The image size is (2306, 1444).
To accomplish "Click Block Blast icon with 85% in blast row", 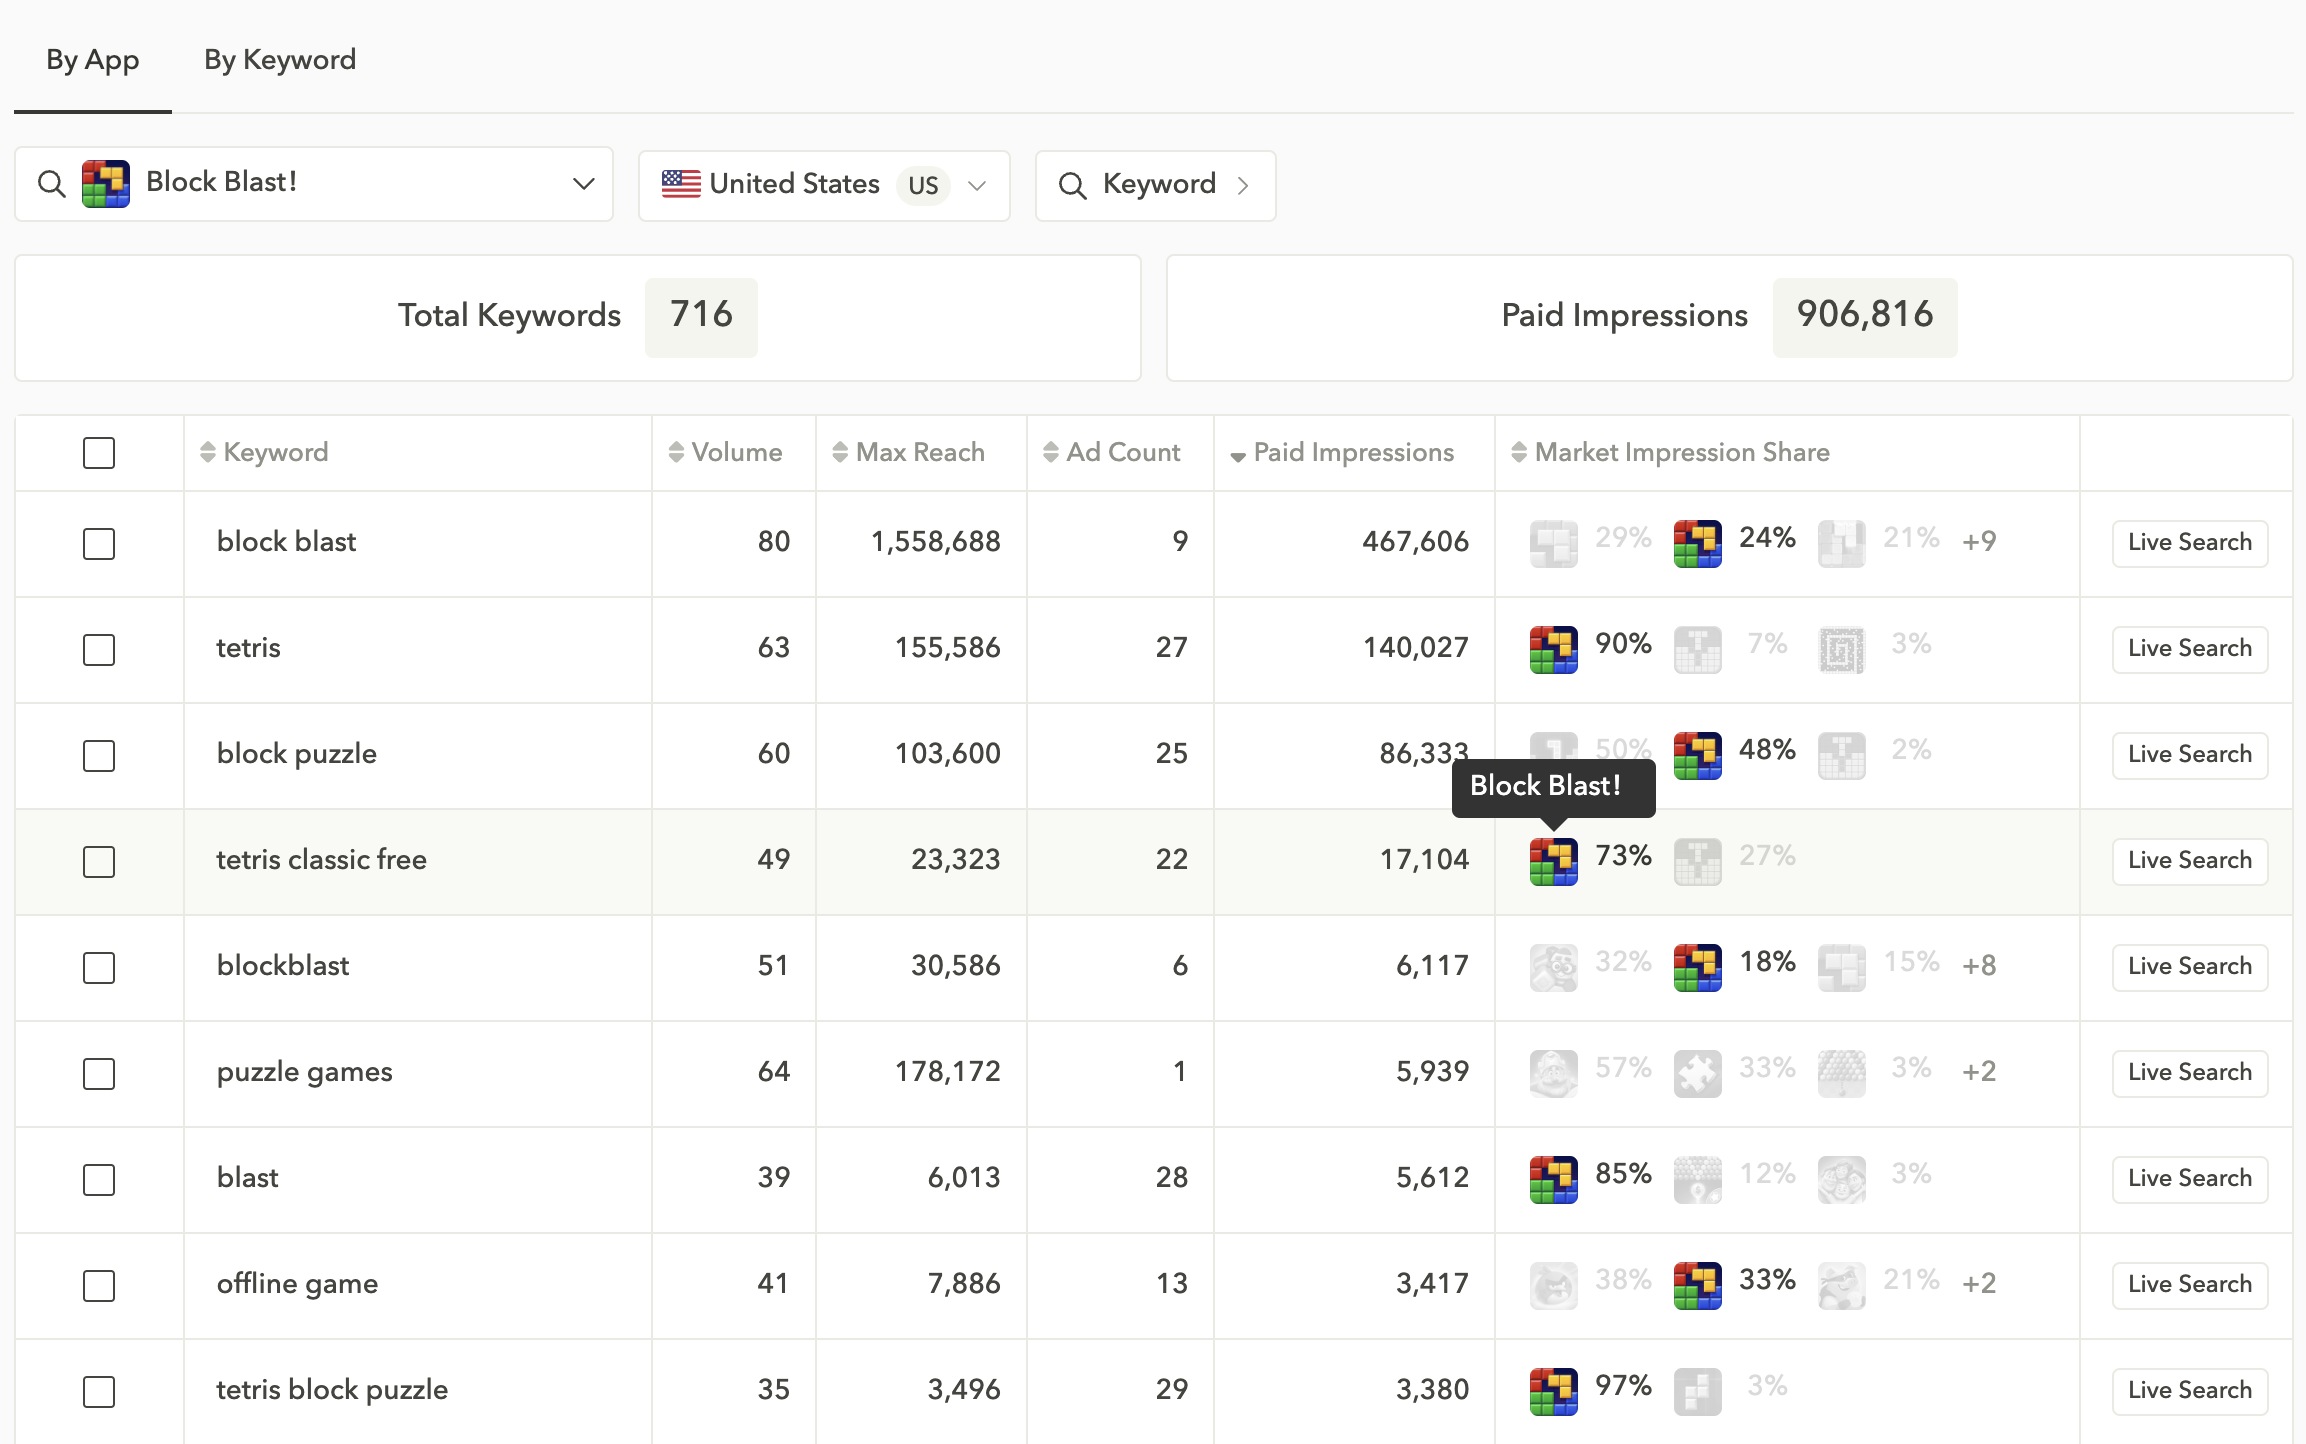I will coord(1554,1180).
